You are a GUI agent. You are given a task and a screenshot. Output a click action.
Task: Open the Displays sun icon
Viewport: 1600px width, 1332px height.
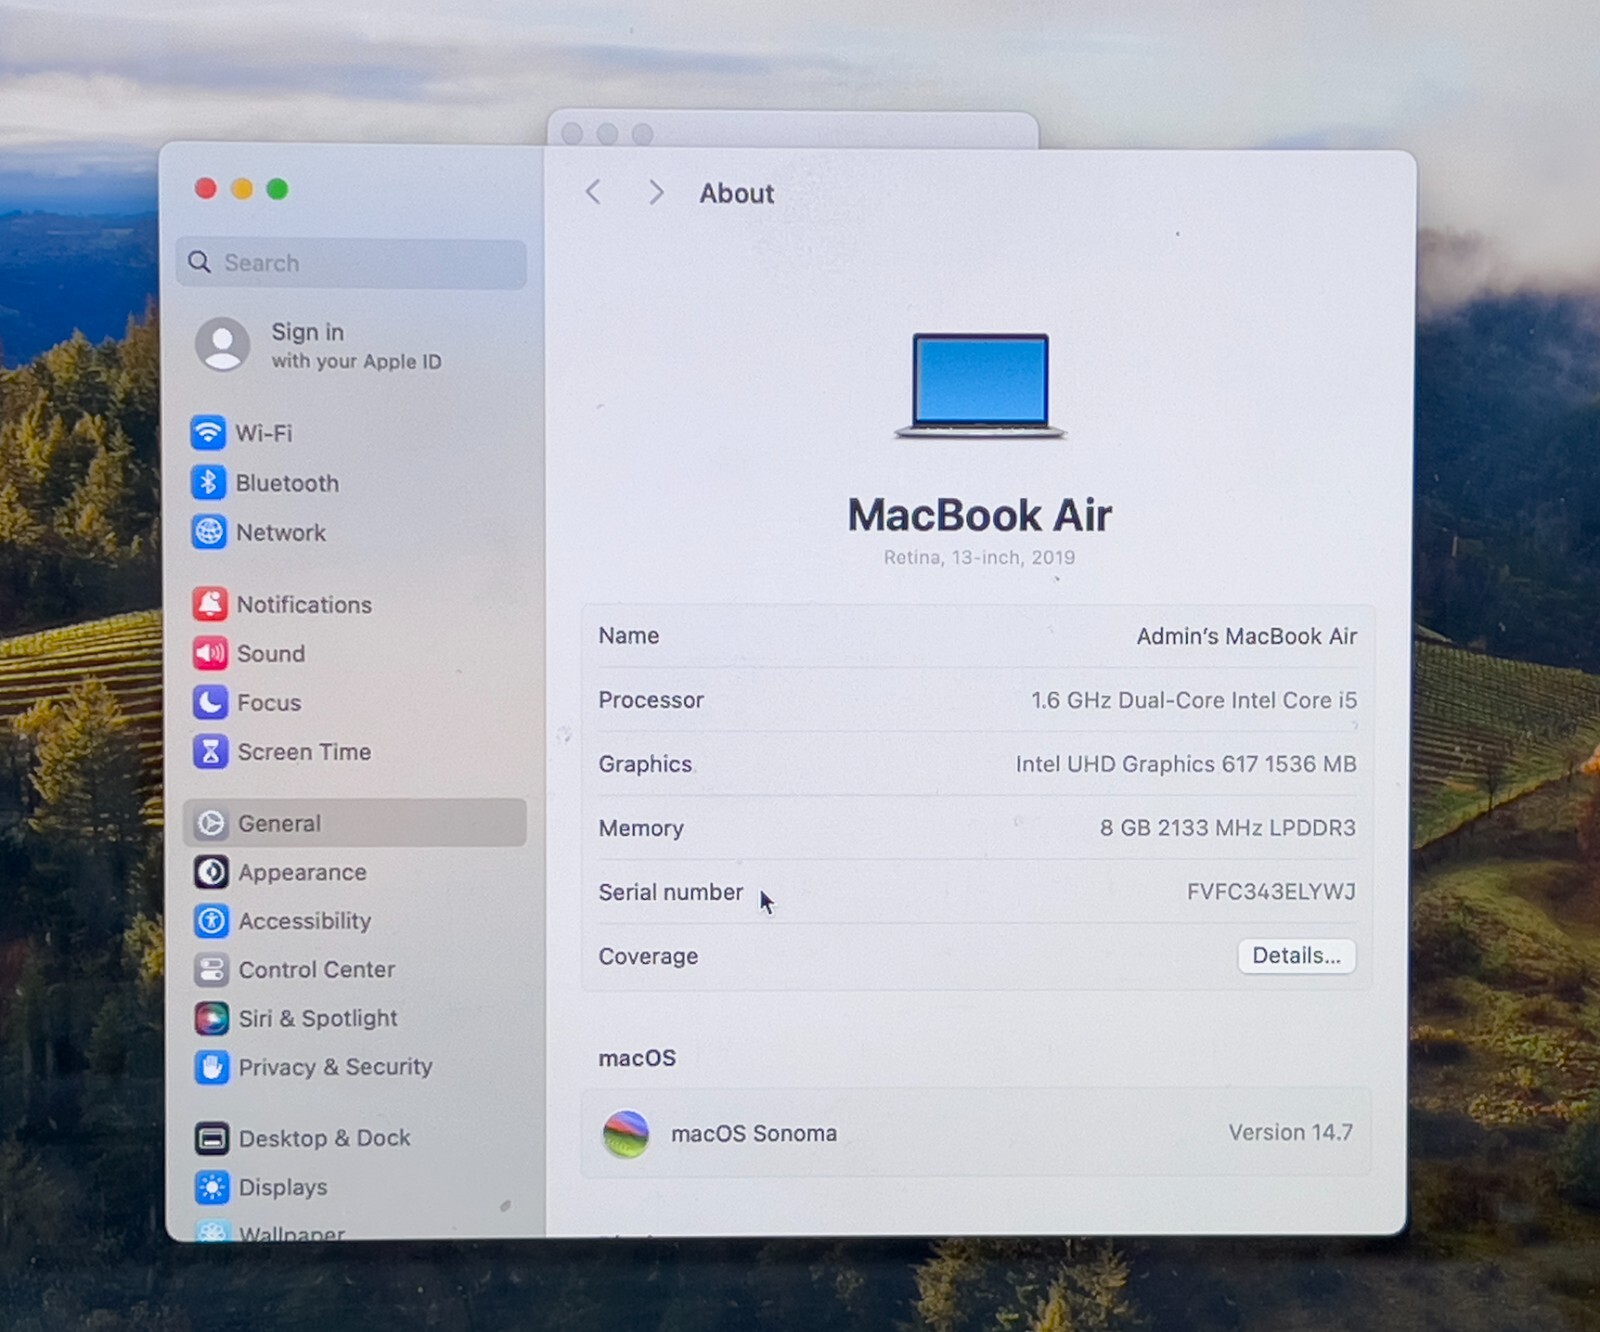[x=211, y=1187]
